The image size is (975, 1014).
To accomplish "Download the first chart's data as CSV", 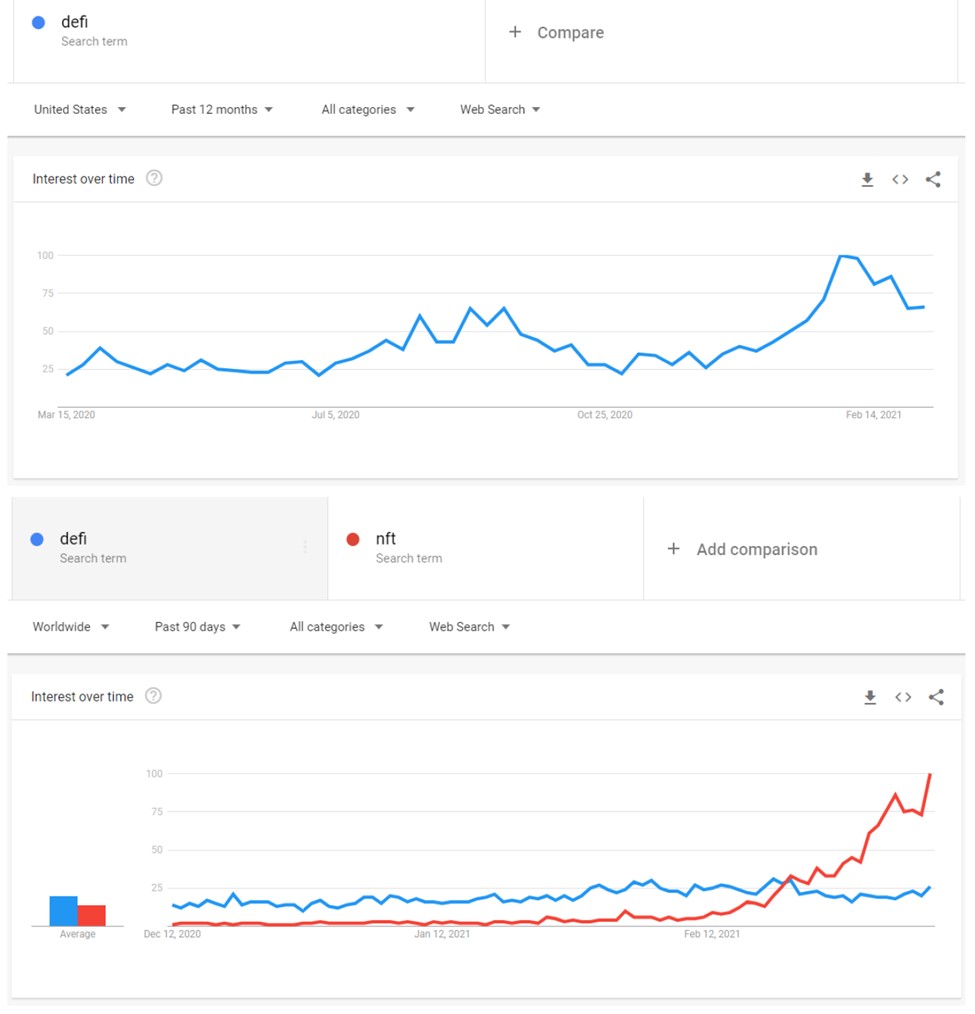I will tap(866, 179).
